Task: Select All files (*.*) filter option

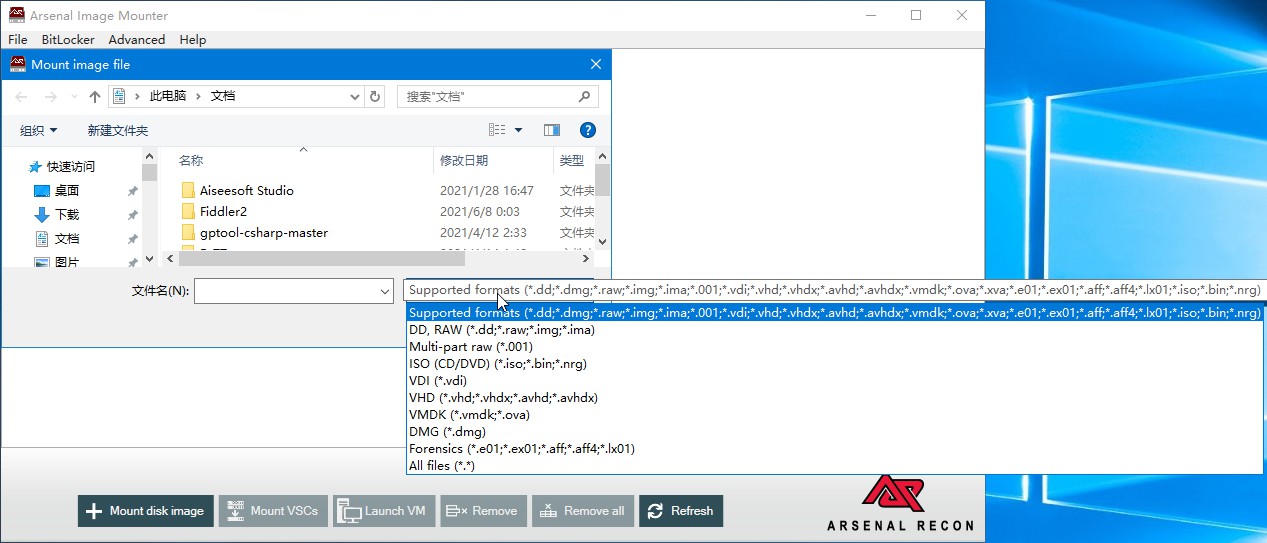Action: point(442,465)
